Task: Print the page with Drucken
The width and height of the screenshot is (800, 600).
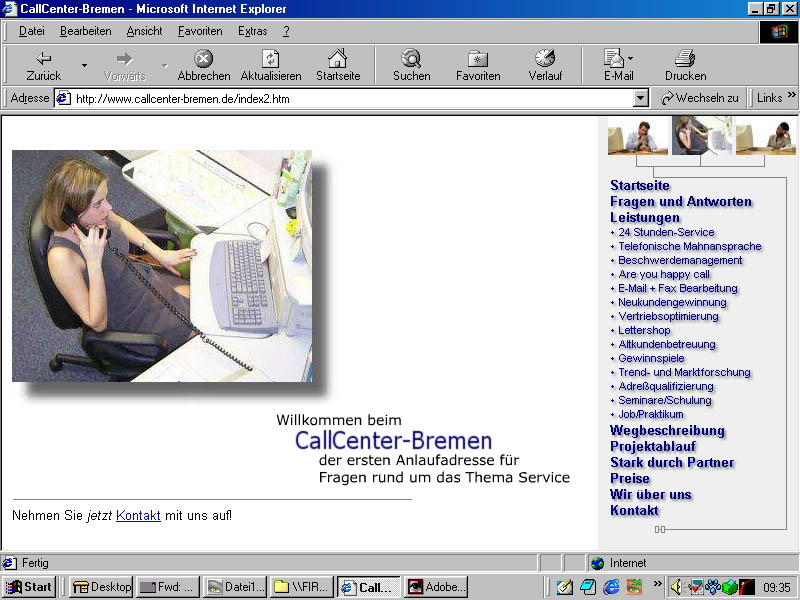Action: tap(685, 65)
